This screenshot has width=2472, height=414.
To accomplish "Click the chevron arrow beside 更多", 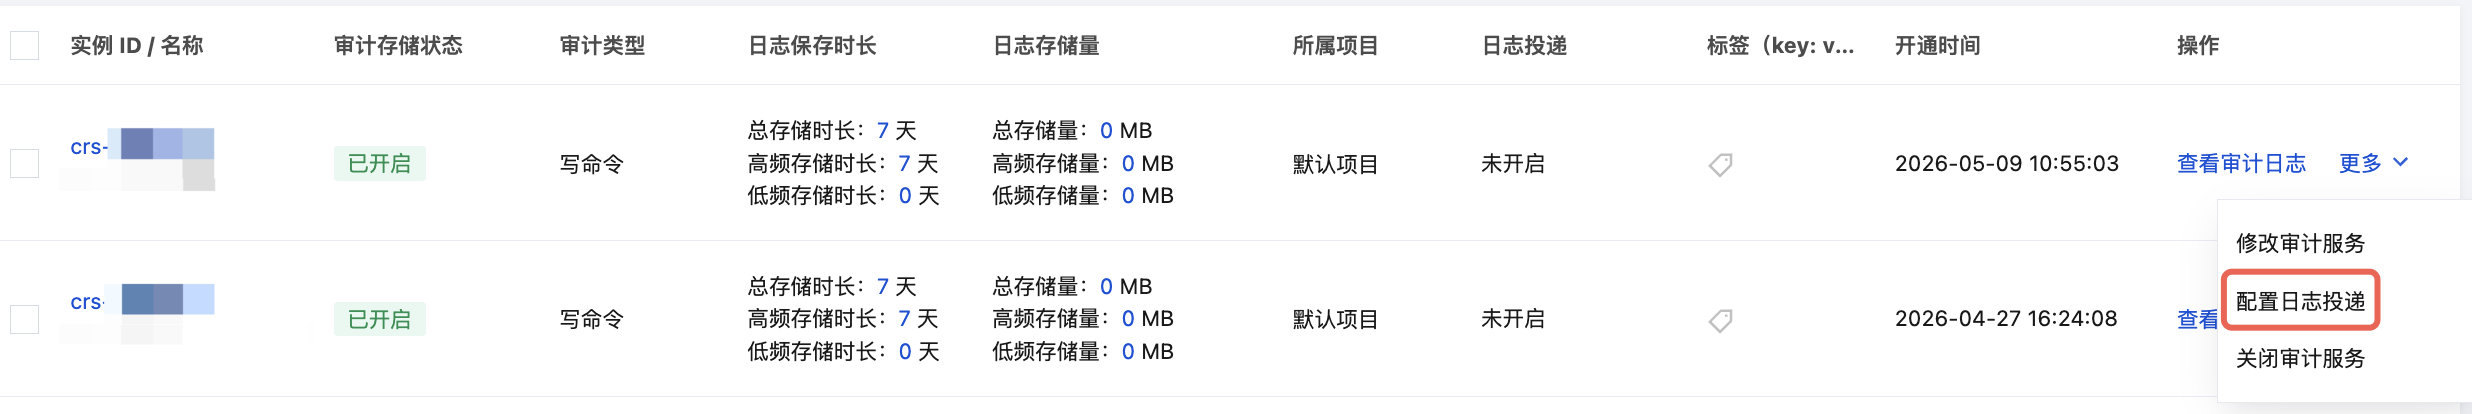I will click(2401, 162).
